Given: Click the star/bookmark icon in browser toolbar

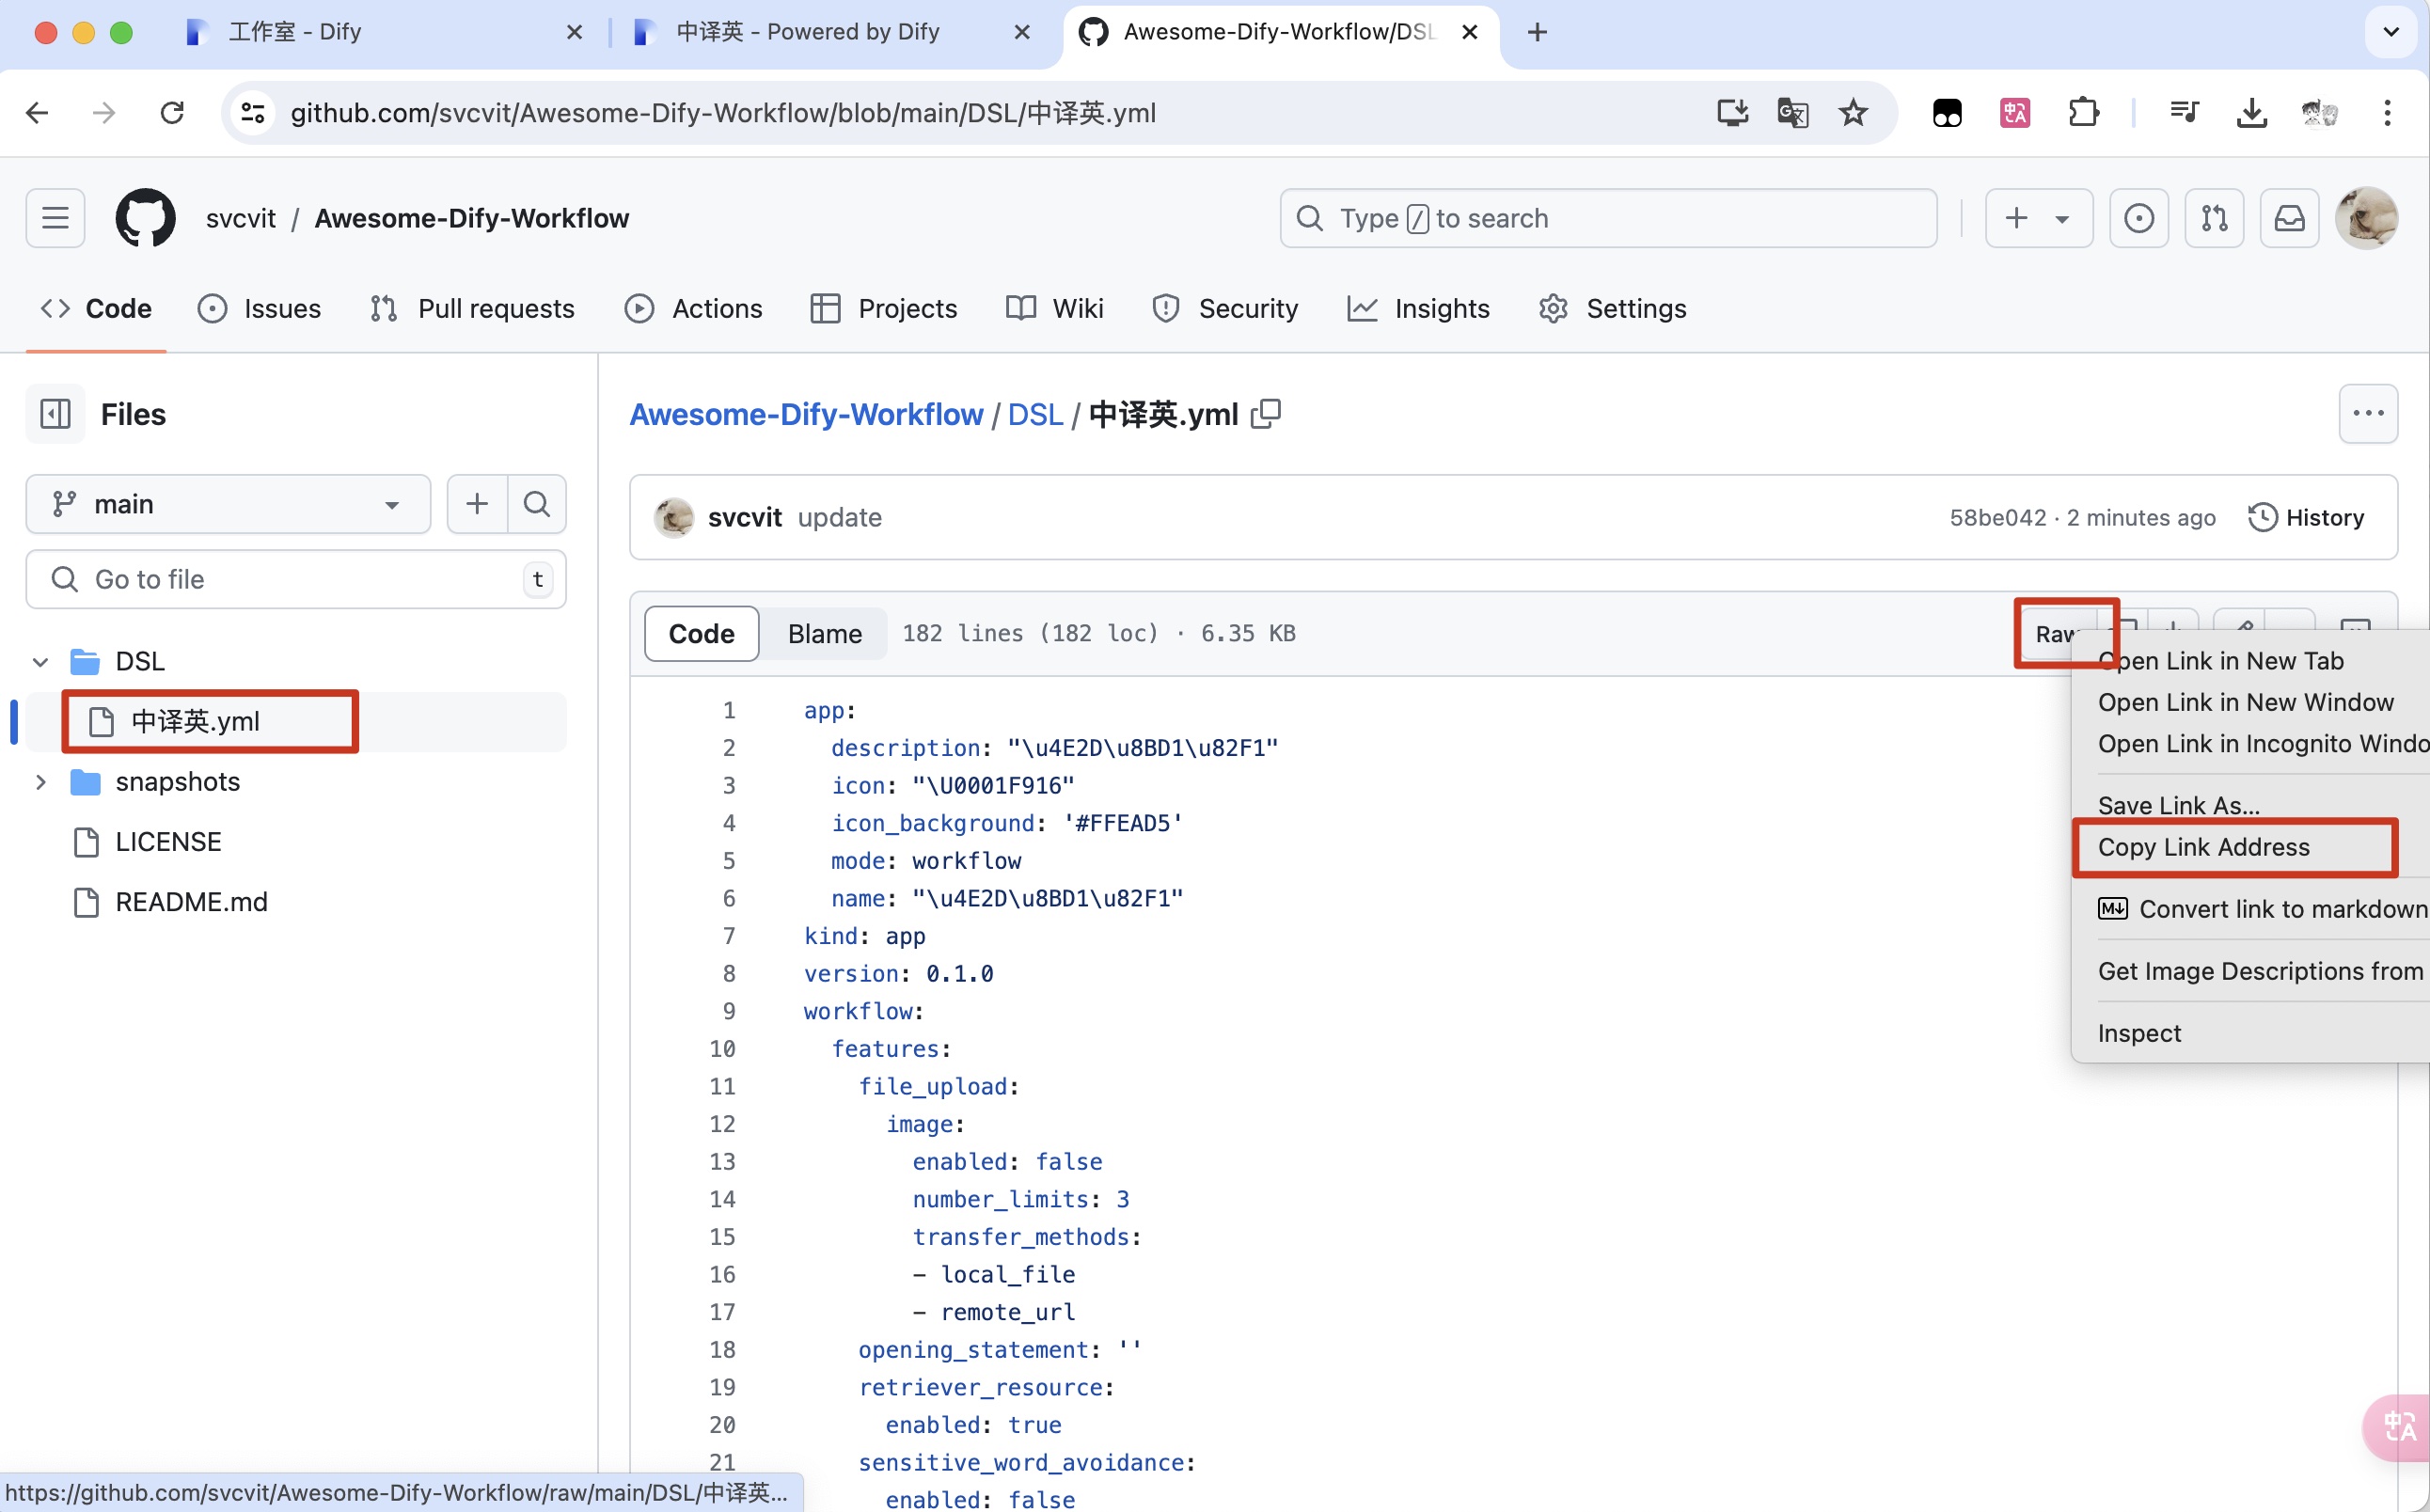Looking at the screenshot, I should [x=1855, y=113].
